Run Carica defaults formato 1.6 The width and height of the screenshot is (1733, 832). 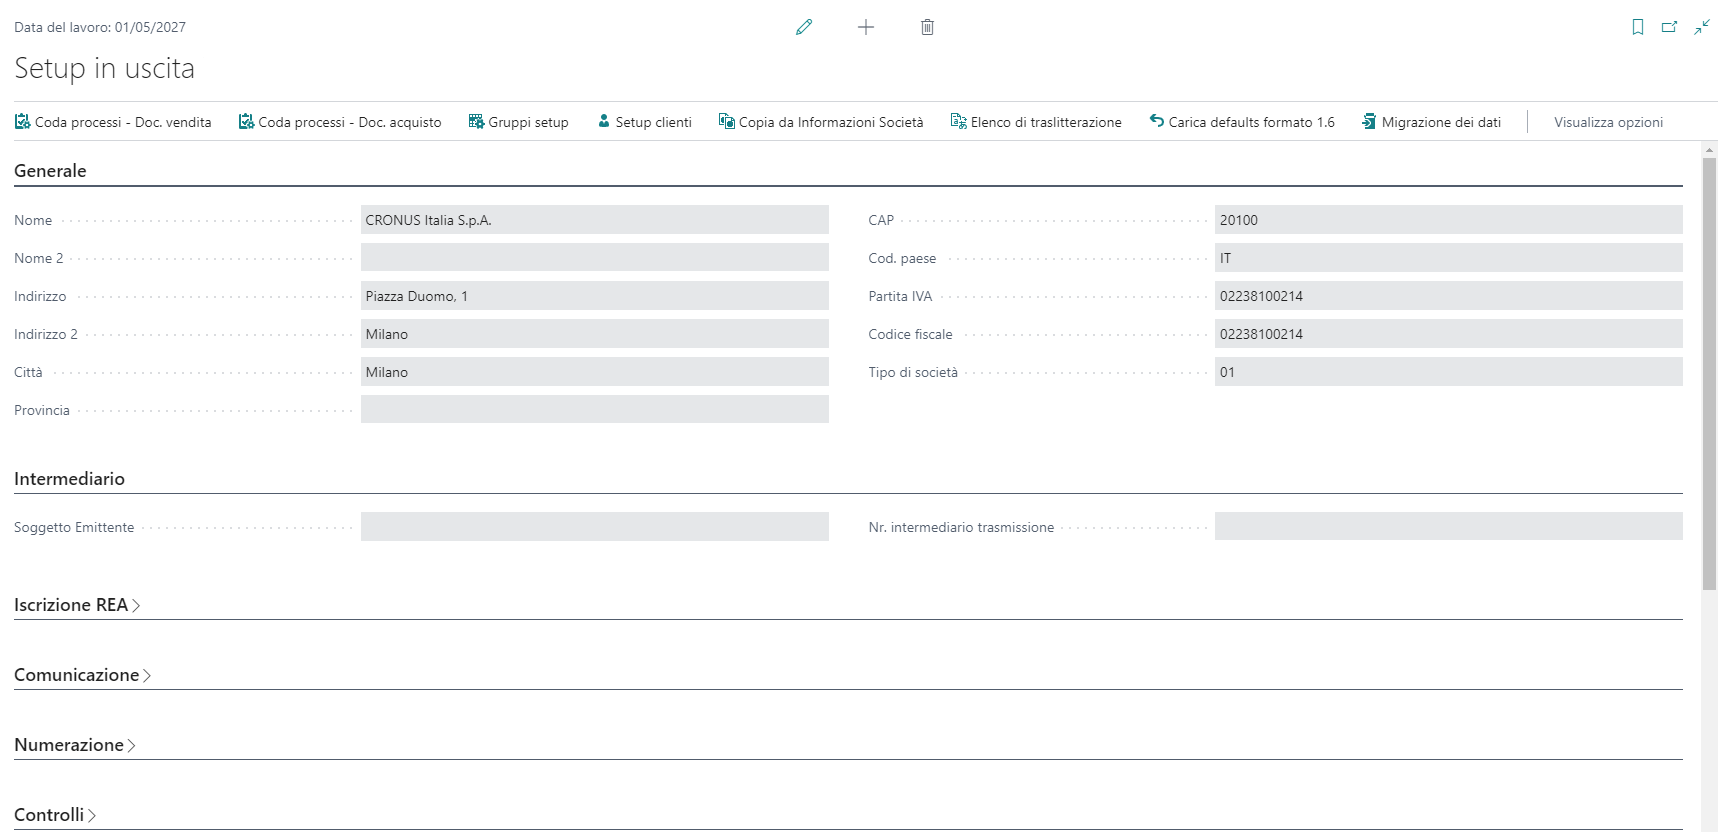[1242, 122]
